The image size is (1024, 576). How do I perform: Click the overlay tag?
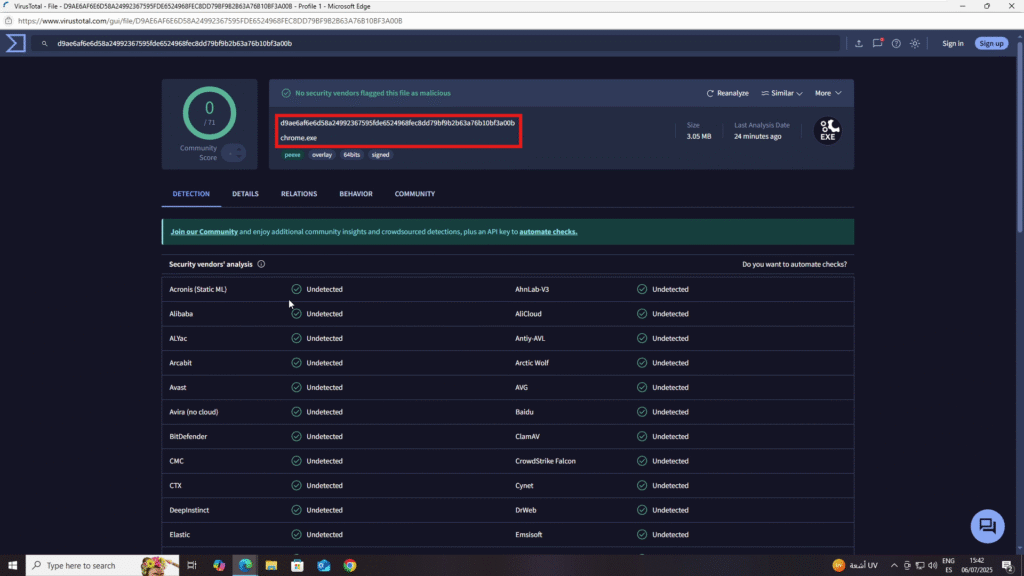pos(322,155)
